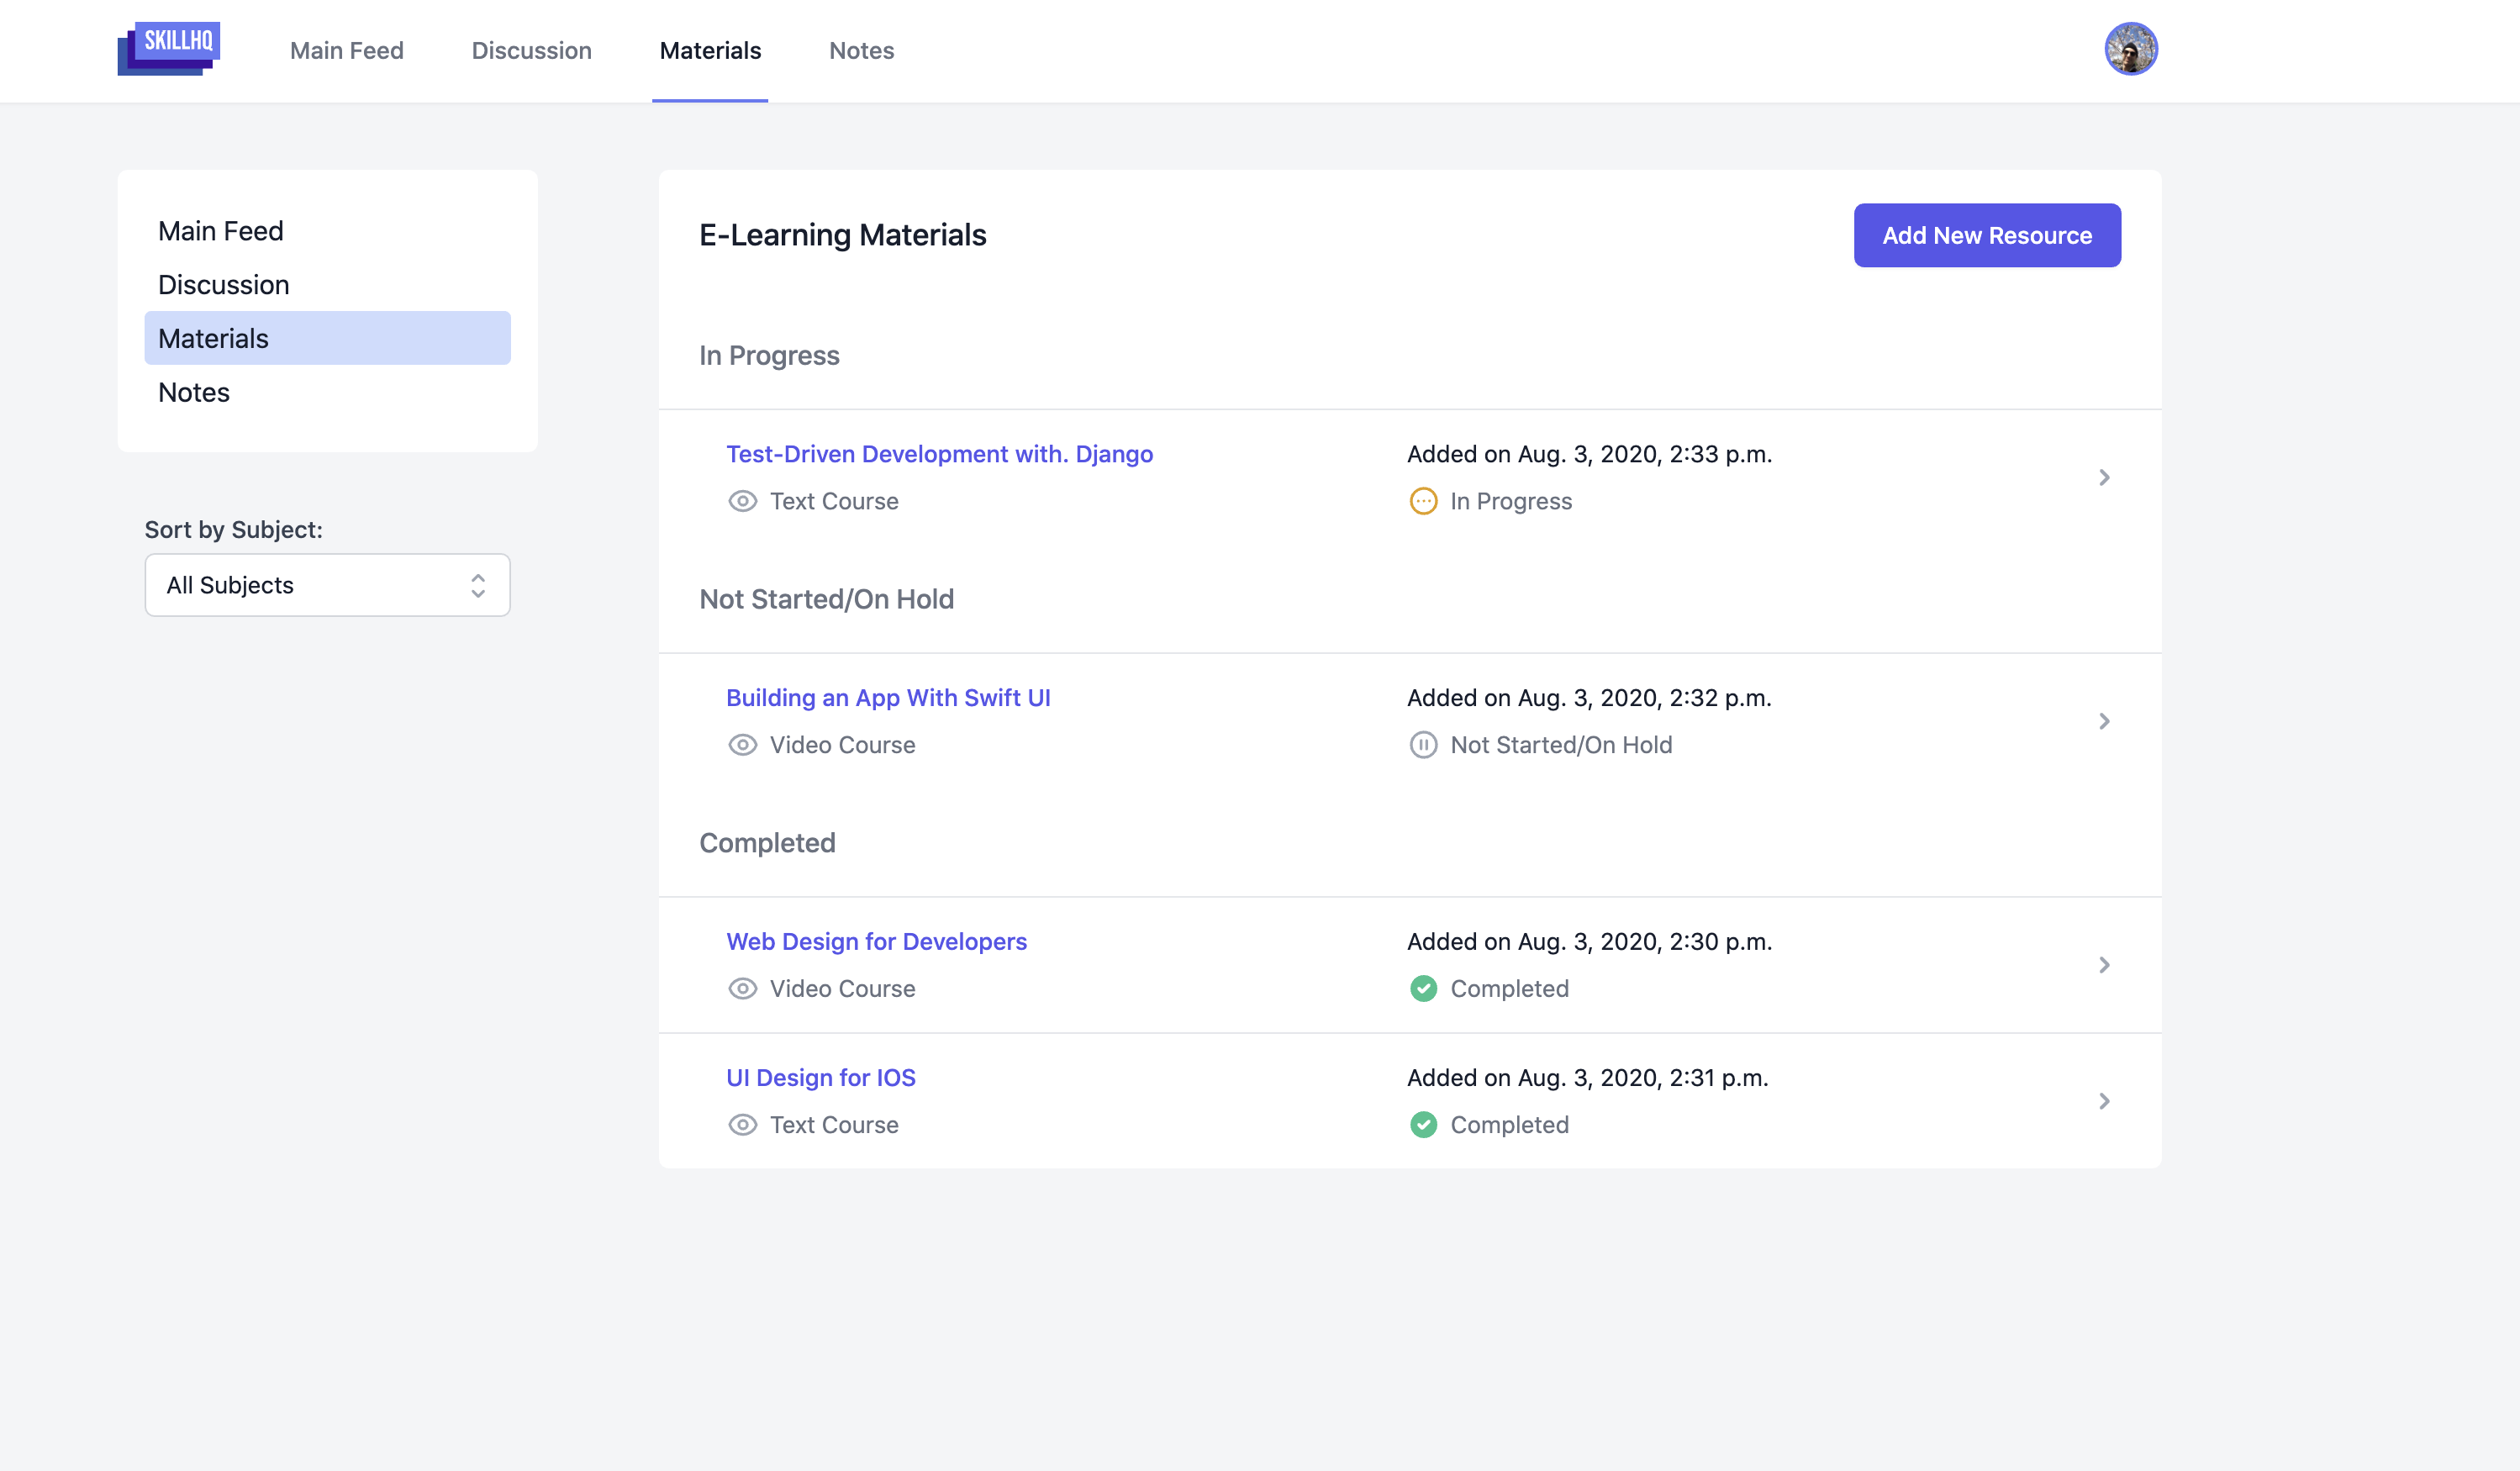Viewport: 2520px width, 1471px height.
Task: Open Main Feed from the top navigation
Action: pos(346,50)
